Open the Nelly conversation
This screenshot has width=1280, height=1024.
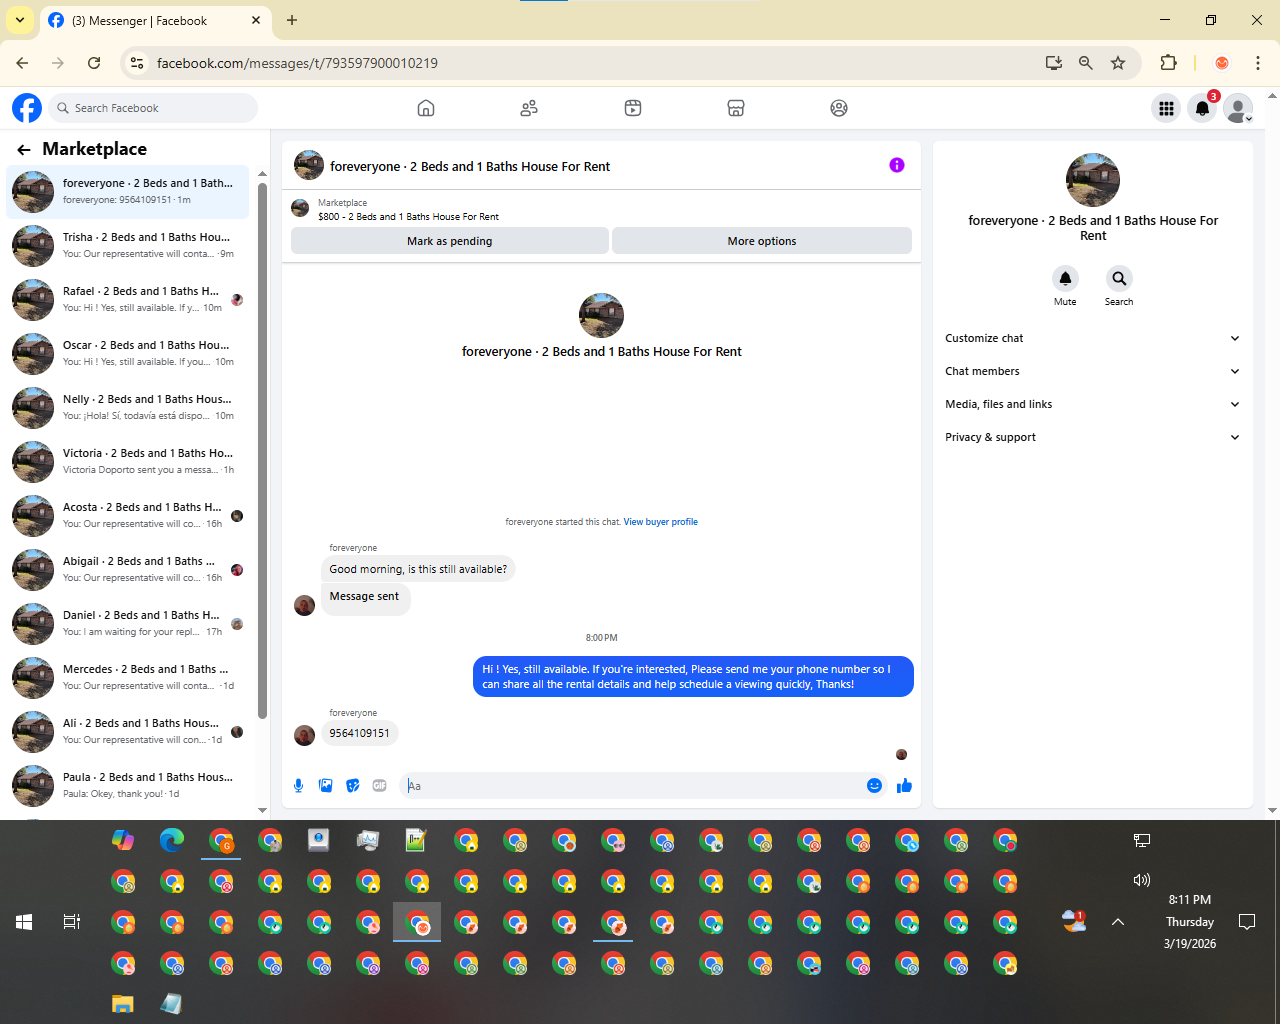[x=128, y=407]
